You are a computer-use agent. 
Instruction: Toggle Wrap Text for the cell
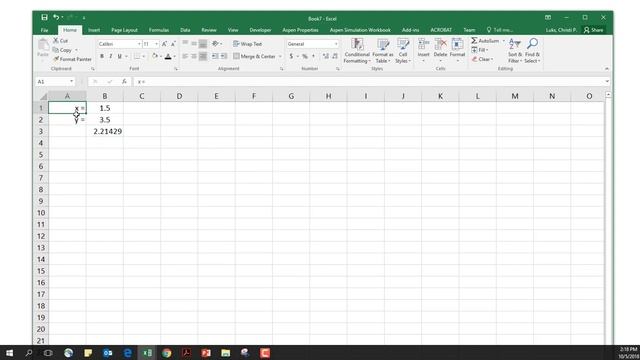(x=248, y=44)
